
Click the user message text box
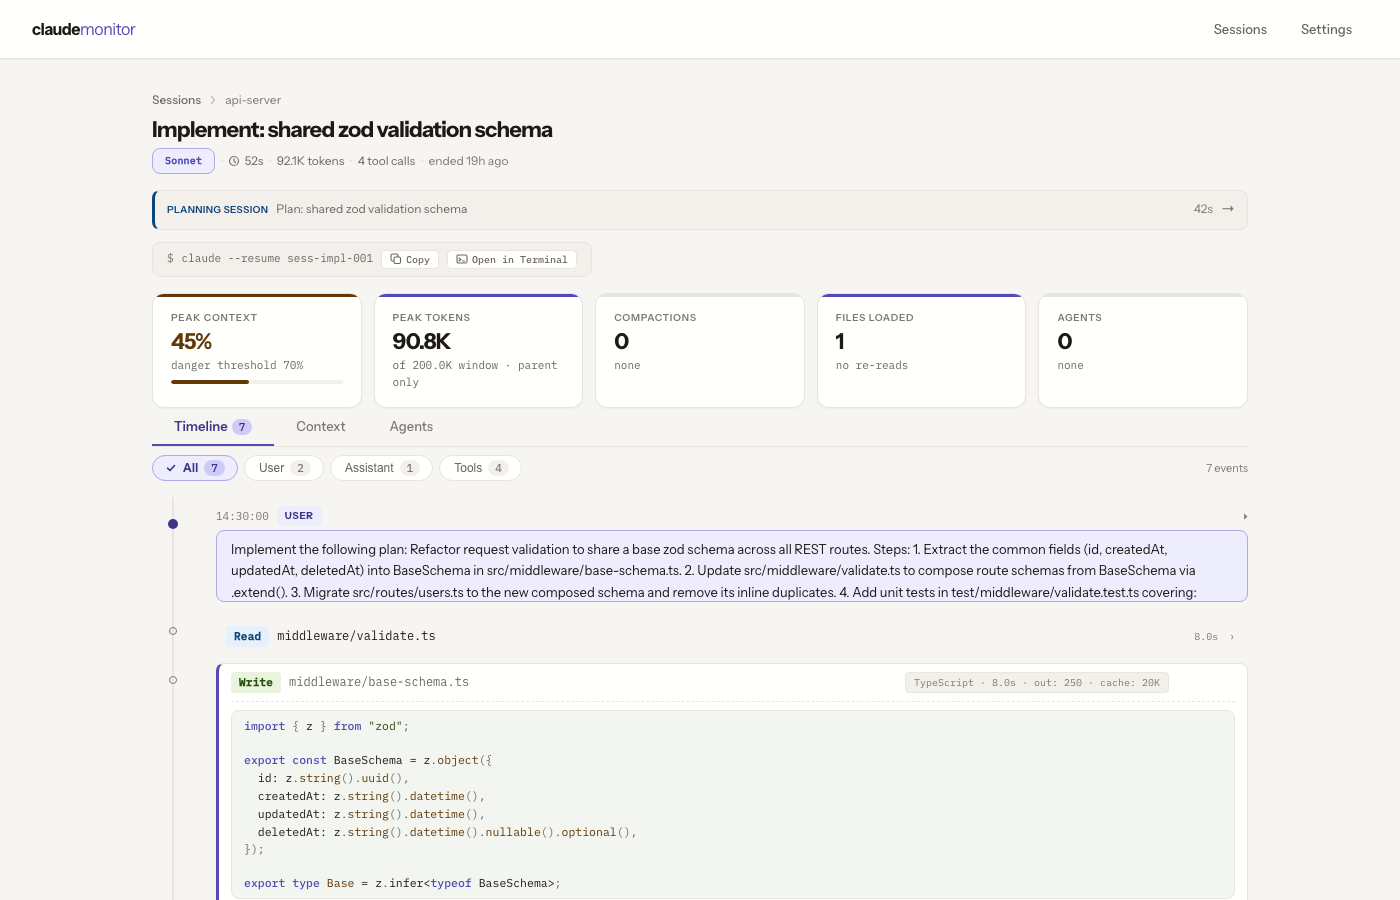tap(732, 566)
